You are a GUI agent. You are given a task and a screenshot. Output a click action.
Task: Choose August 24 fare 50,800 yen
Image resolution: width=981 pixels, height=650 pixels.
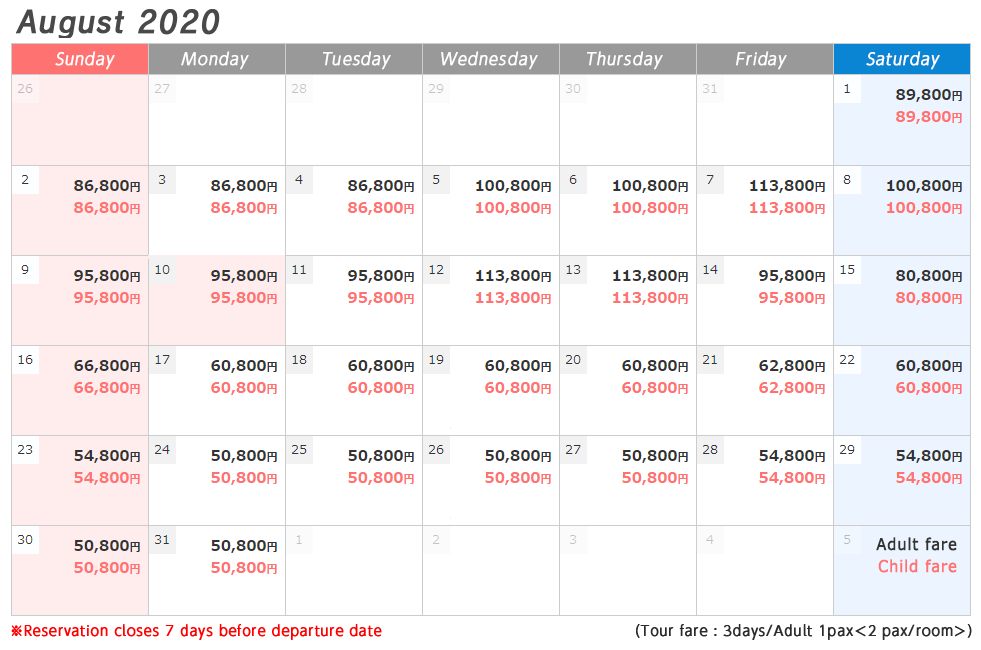pyautogui.click(x=217, y=480)
